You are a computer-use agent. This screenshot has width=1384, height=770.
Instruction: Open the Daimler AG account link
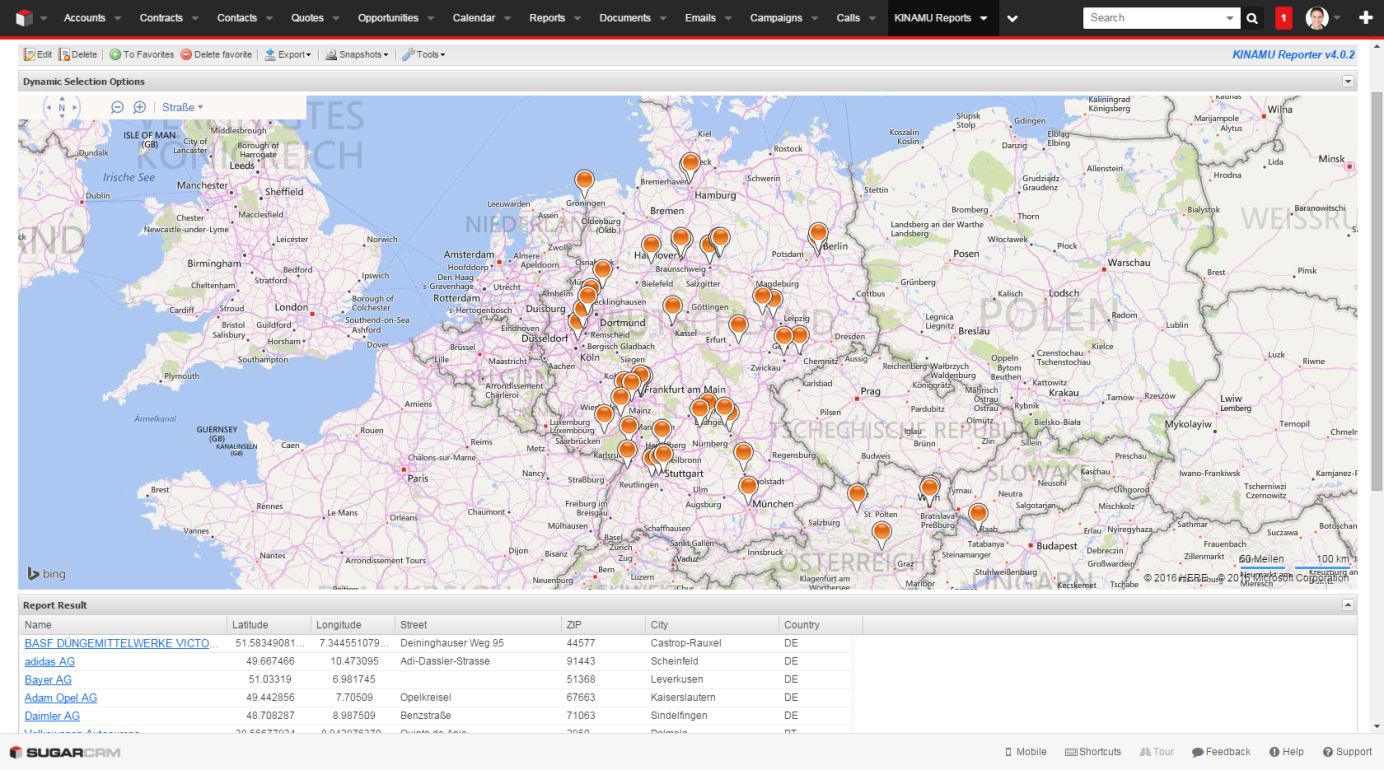(x=52, y=715)
